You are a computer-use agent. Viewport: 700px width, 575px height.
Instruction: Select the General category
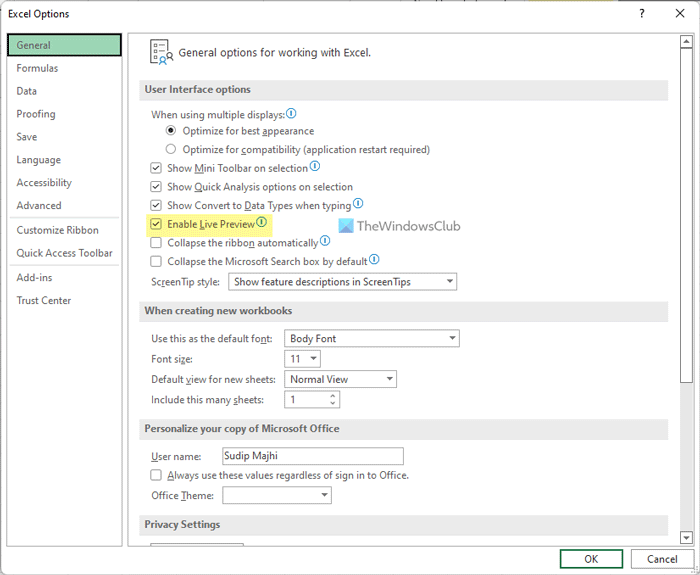[x=64, y=45]
